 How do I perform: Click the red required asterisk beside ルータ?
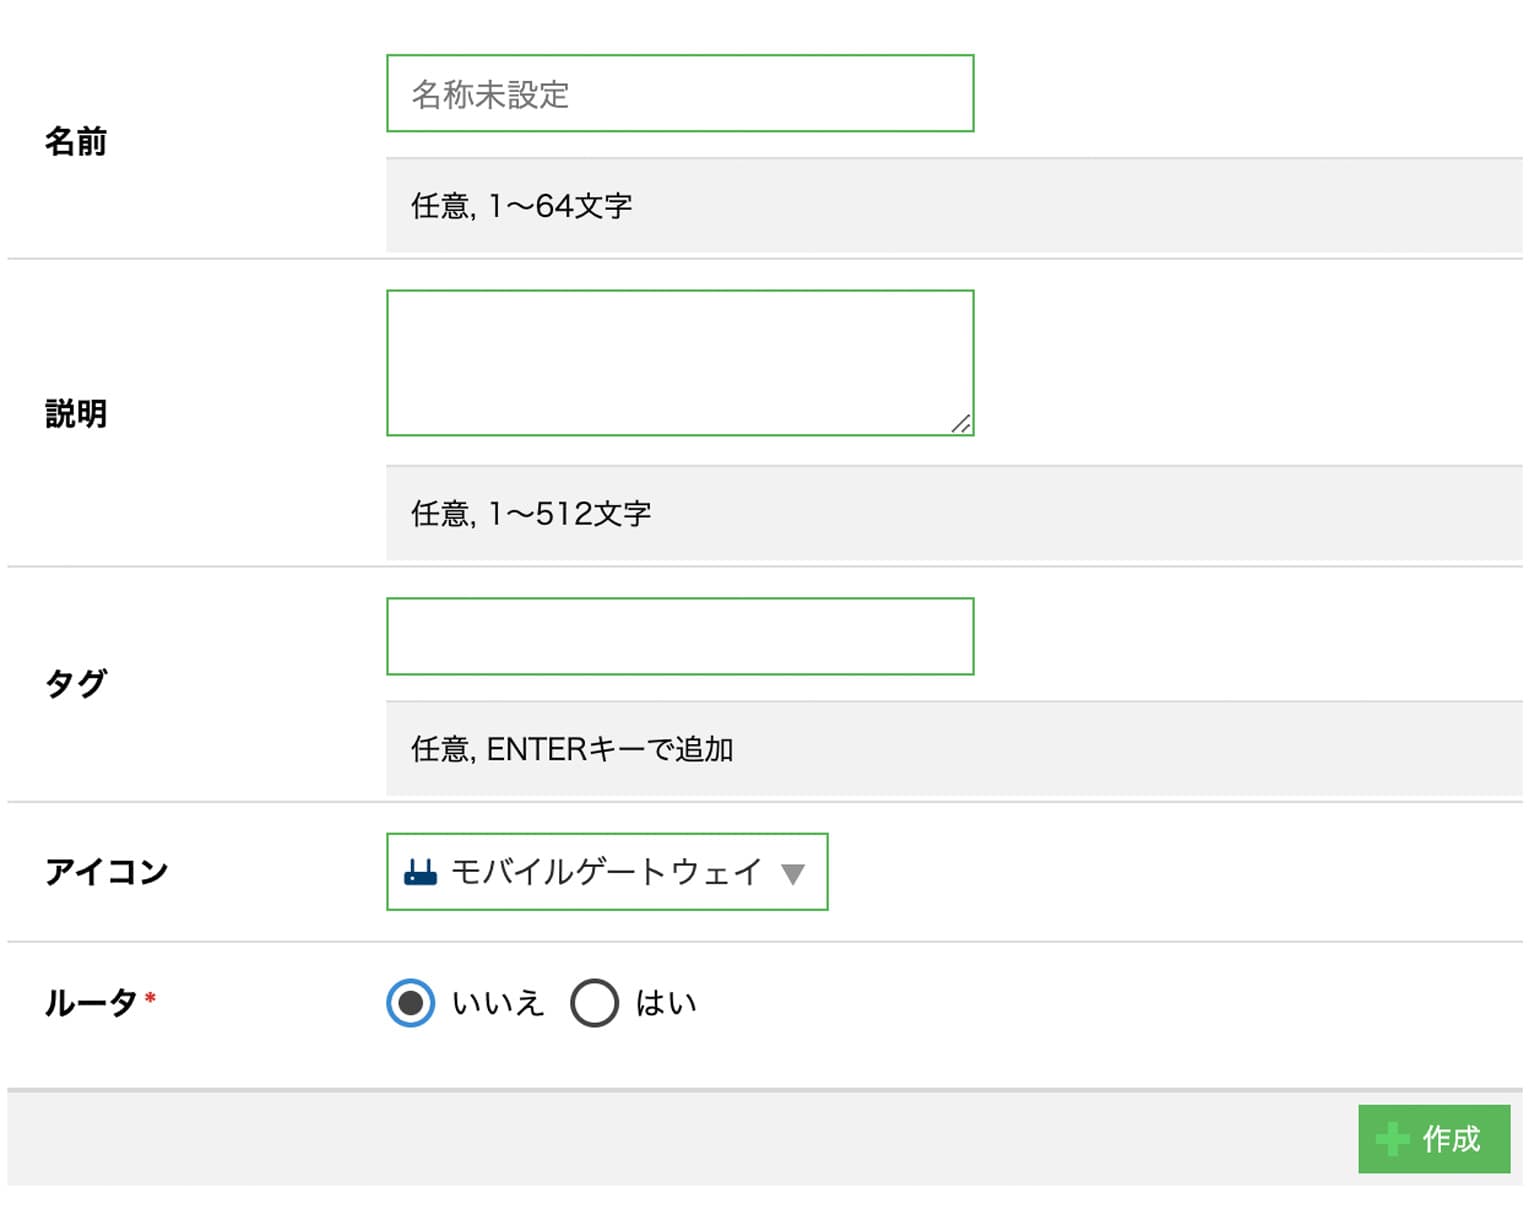click(150, 997)
